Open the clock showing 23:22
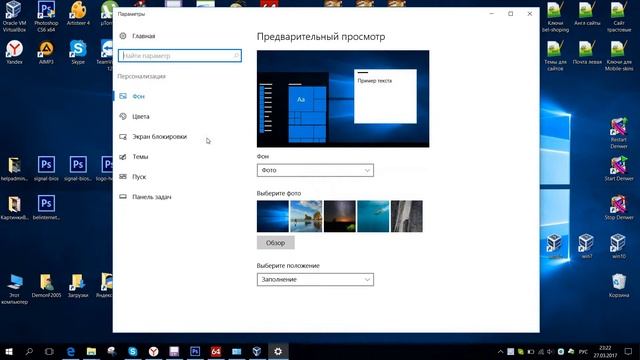Image resolution: width=640 pixels, height=360 pixels. pyautogui.click(x=605, y=351)
